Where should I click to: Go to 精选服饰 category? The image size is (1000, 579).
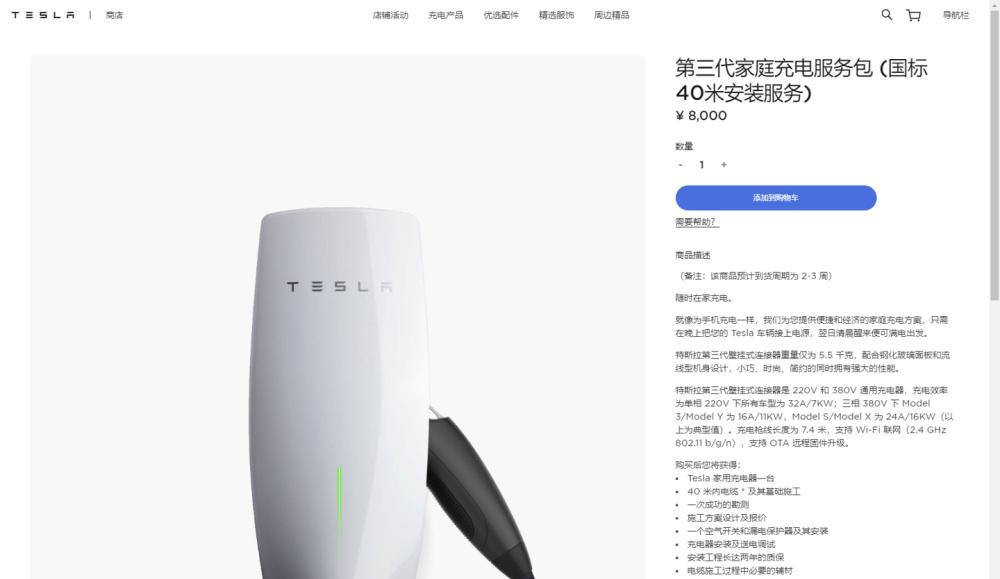(x=556, y=15)
